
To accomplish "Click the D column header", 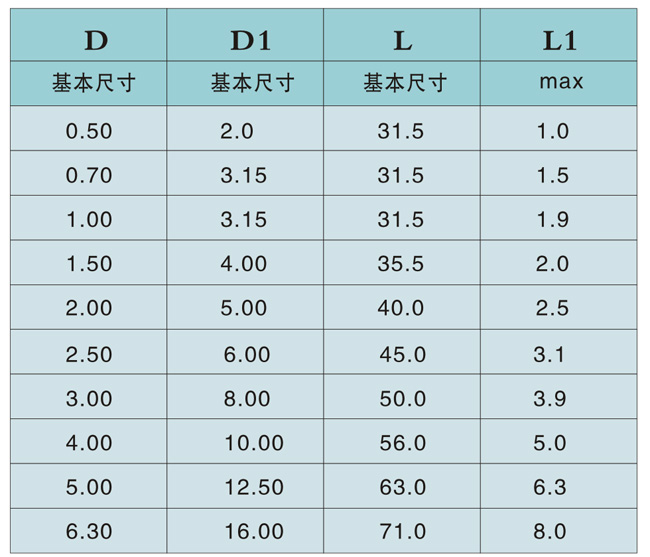I will 95,40.
